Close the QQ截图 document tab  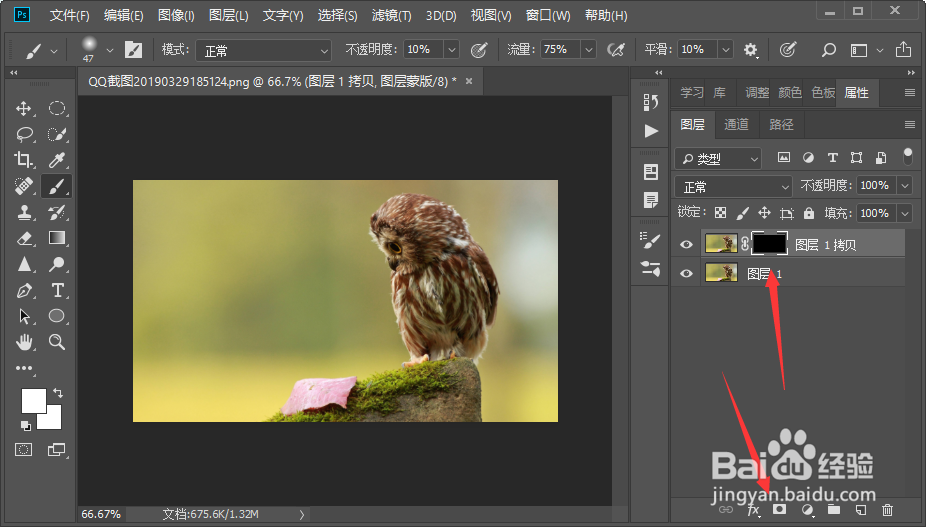(469, 82)
